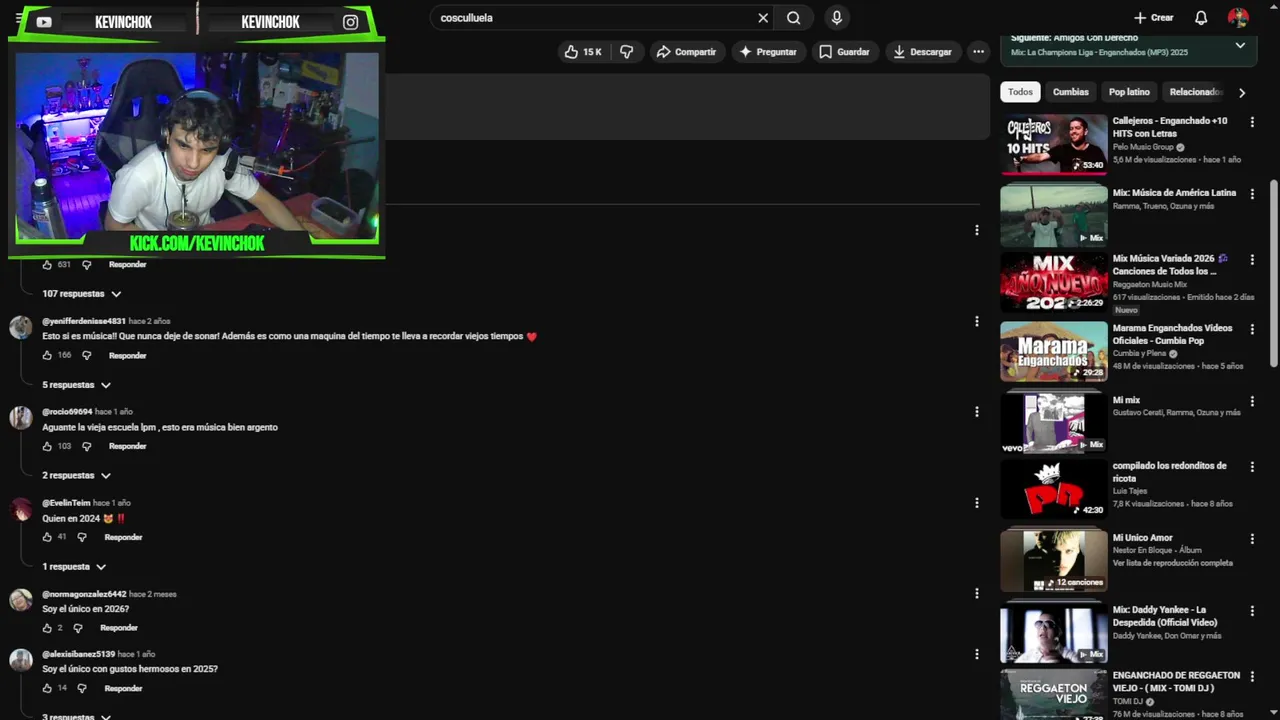
Task: Click the Descargar button
Action: tap(922, 52)
